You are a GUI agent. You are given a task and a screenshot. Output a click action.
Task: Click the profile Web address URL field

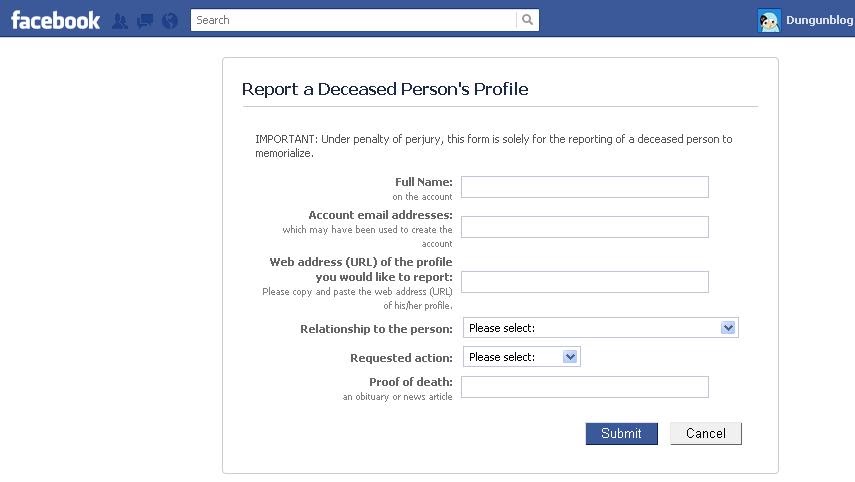[x=585, y=282]
